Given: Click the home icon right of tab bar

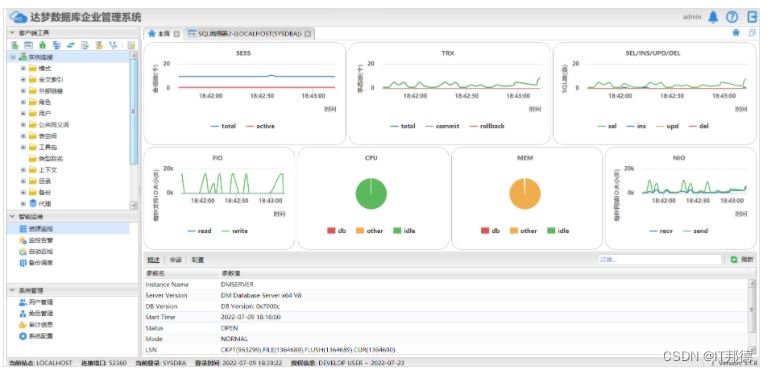Looking at the screenshot, I should coord(736,33).
